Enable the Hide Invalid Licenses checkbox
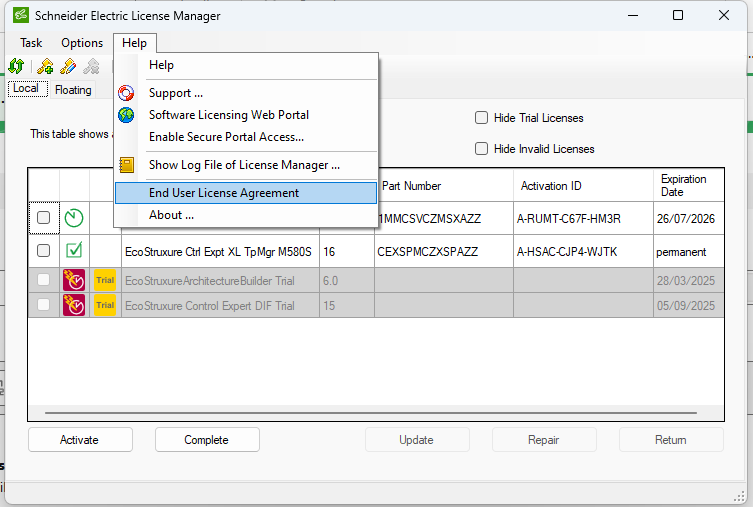The width and height of the screenshot is (753, 507). pos(481,149)
